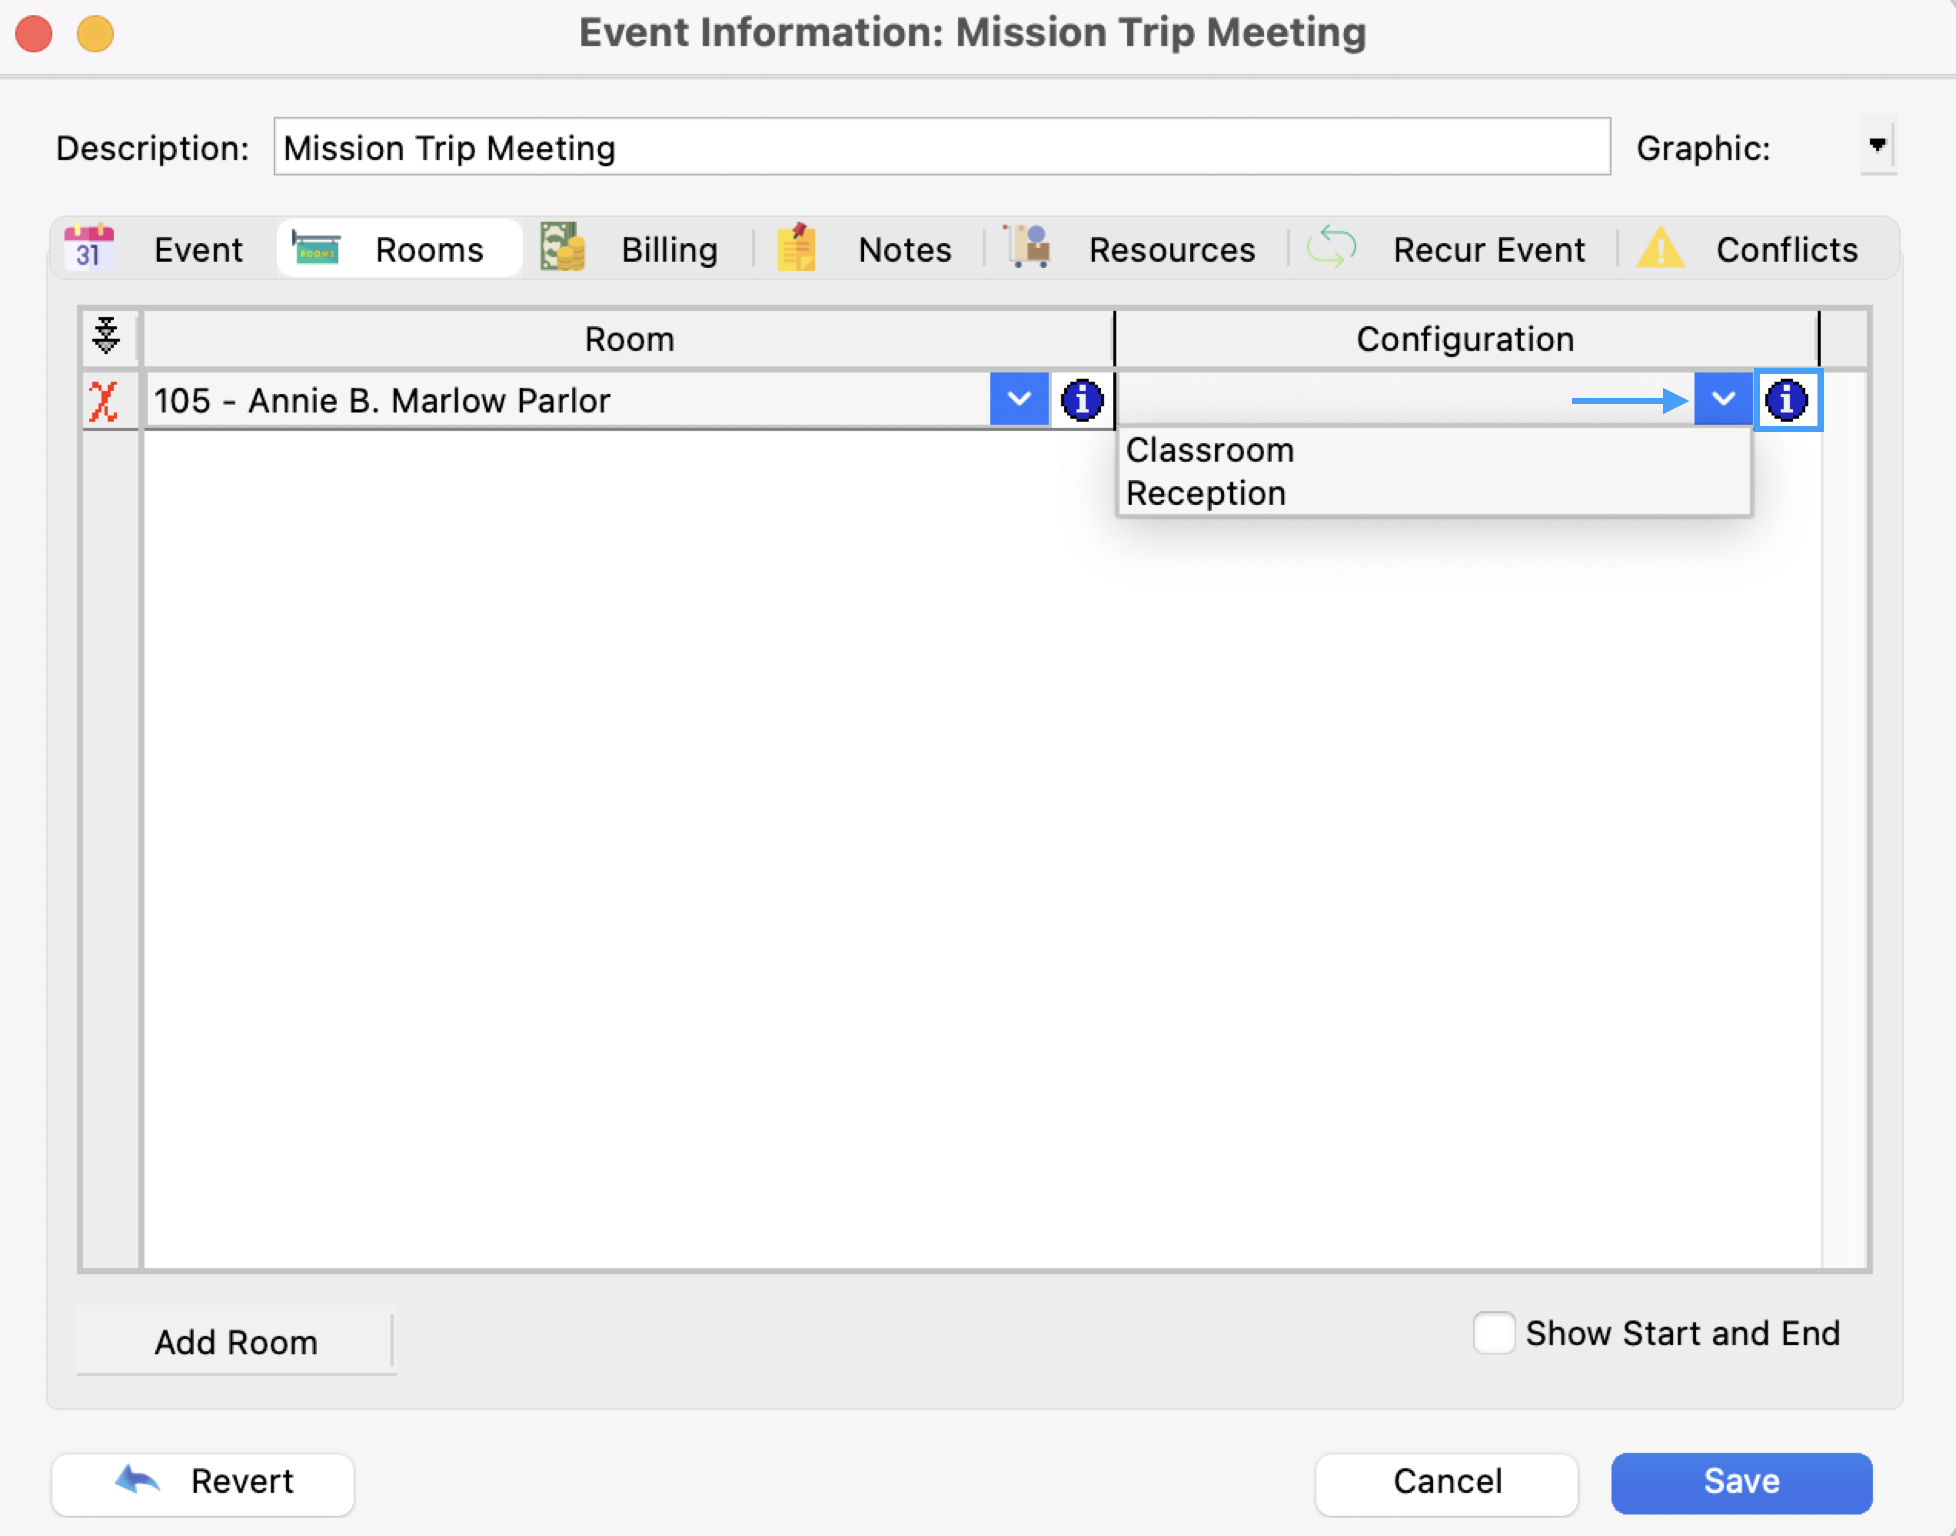The width and height of the screenshot is (1956, 1536).
Task: Click the money icon for Billing
Action: pyautogui.click(x=563, y=248)
